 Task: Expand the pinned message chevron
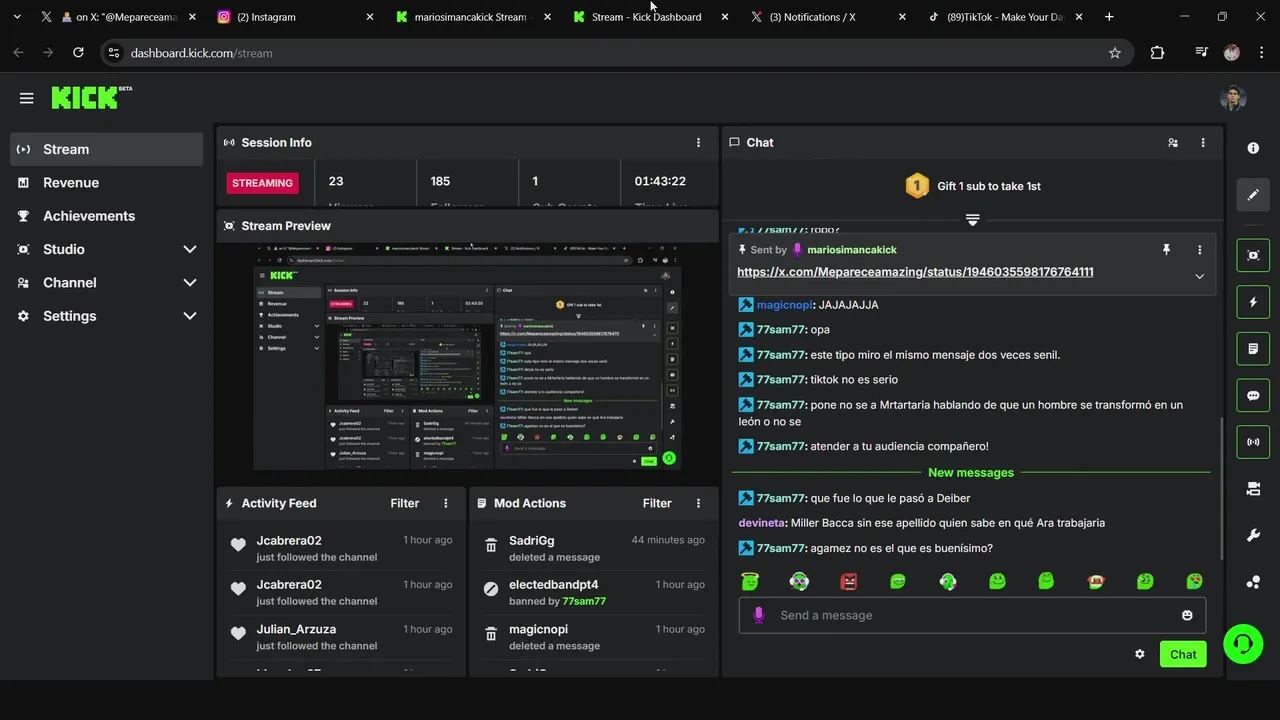[x=1199, y=276]
